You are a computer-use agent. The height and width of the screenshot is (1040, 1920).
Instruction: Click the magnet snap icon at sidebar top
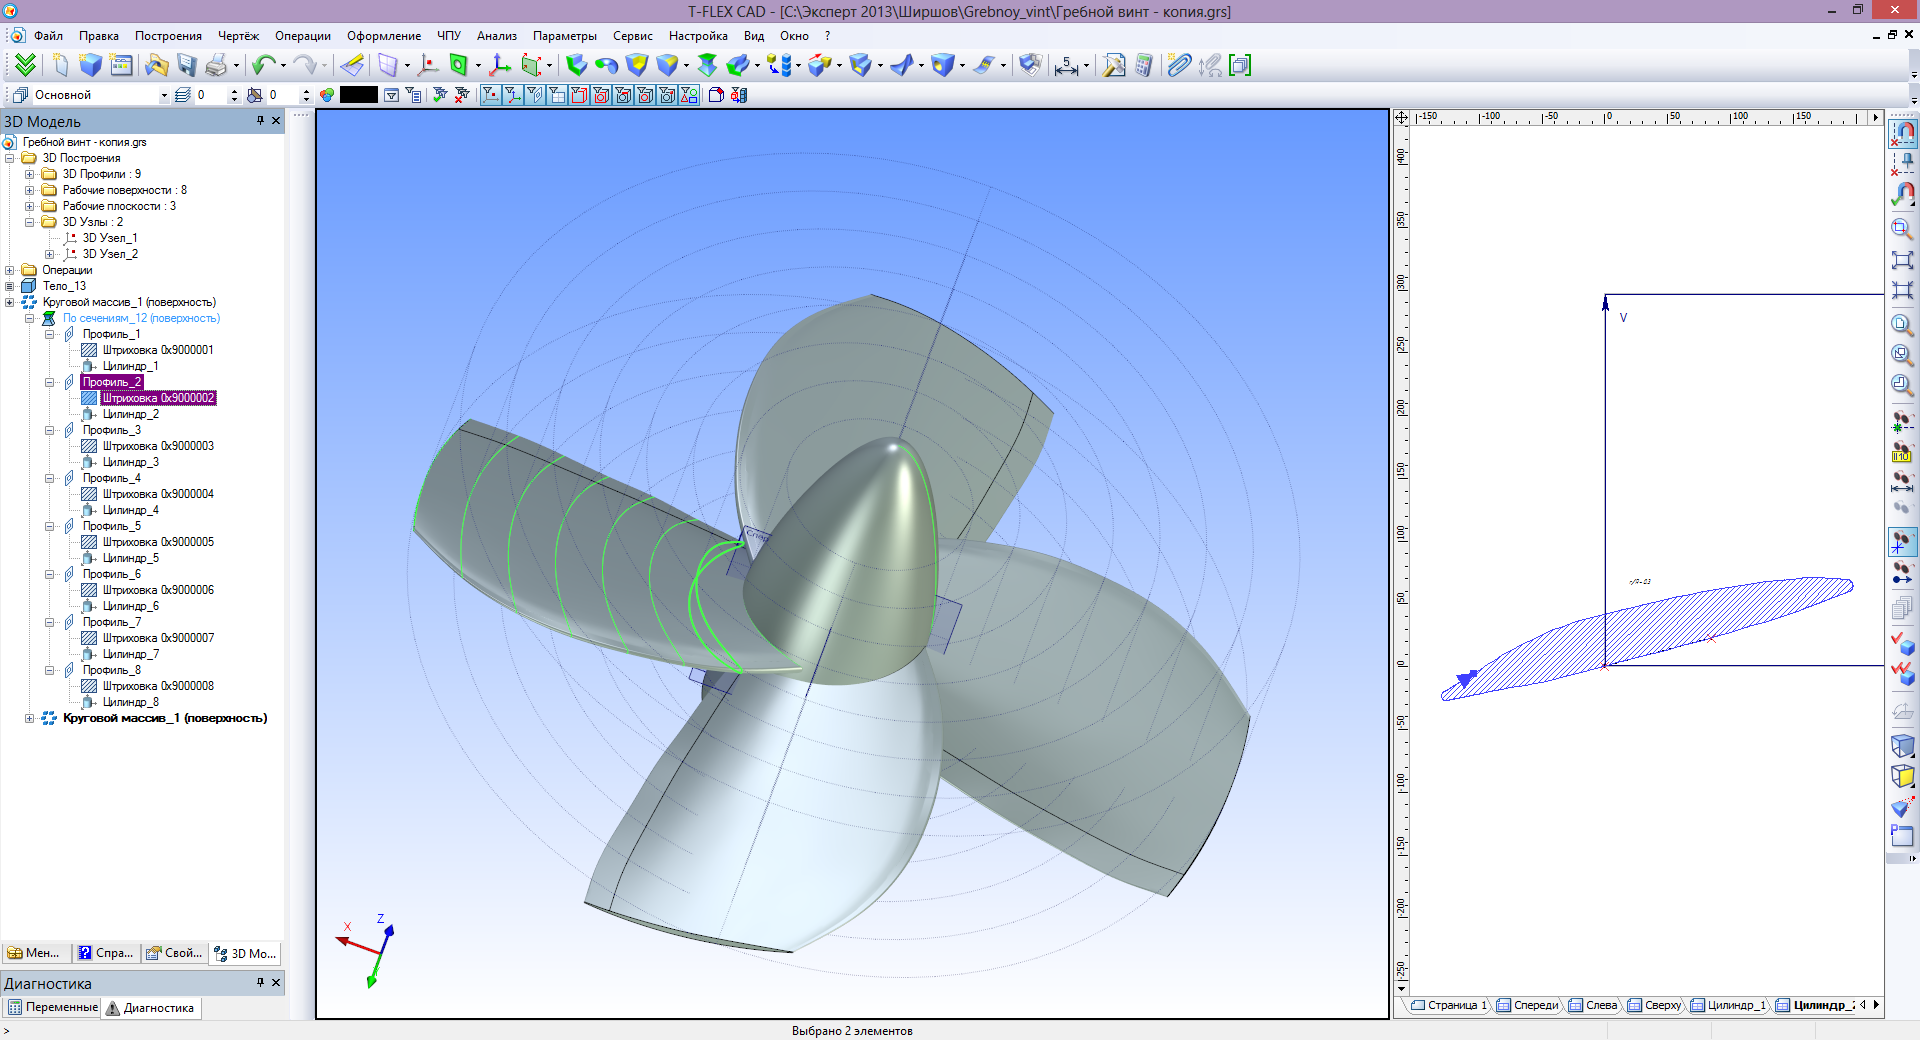pyautogui.click(x=1902, y=132)
